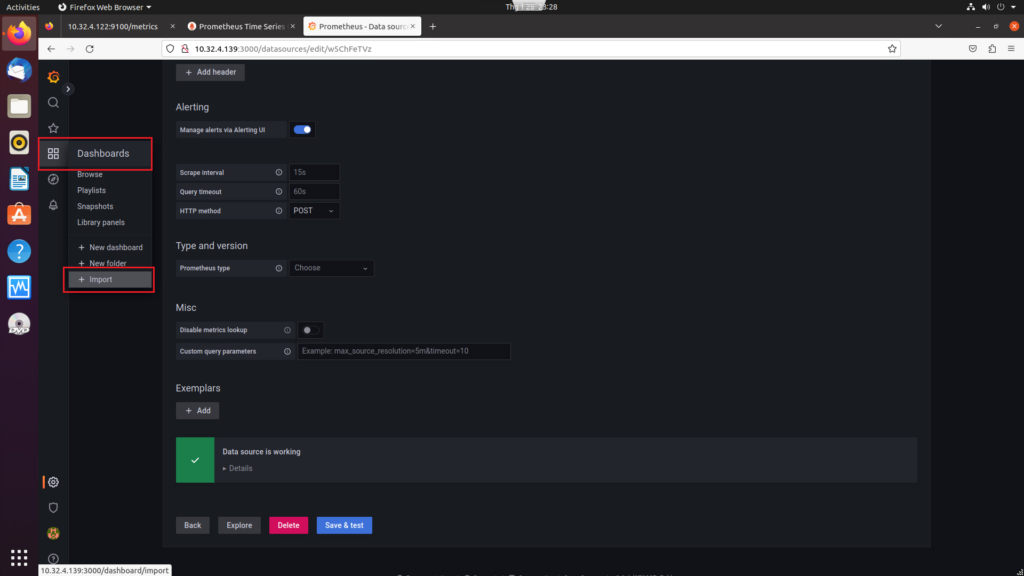Open a new browser tab
The height and width of the screenshot is (576, 1024).
click(432, 27)
